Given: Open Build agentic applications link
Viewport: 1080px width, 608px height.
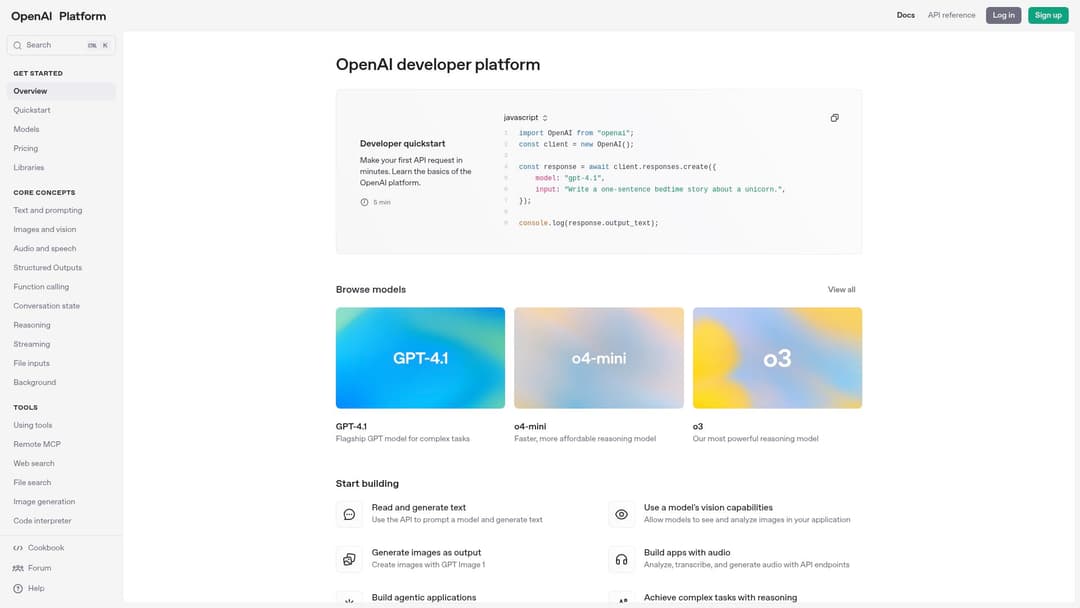Looking at the screenshot, I should coord(424,598).
